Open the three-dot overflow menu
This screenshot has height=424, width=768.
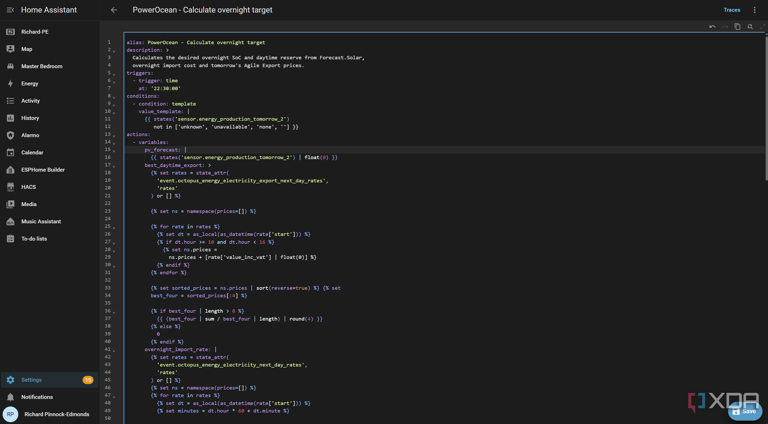coord(754,10)
